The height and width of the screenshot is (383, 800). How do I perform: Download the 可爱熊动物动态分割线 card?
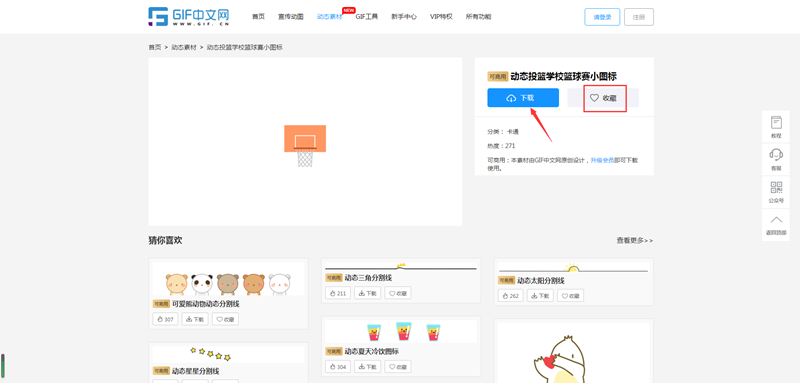(195, 319)
